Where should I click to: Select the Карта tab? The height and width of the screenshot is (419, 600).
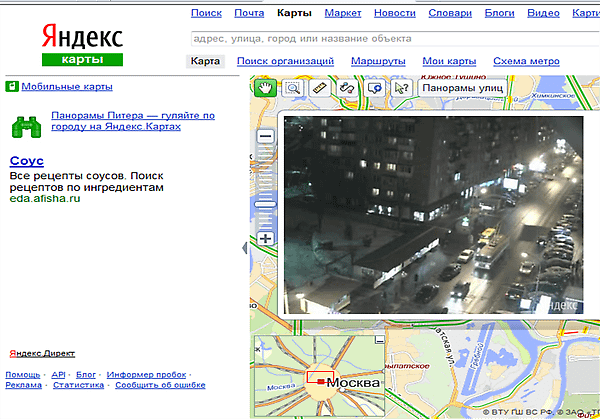click(205, 61)
